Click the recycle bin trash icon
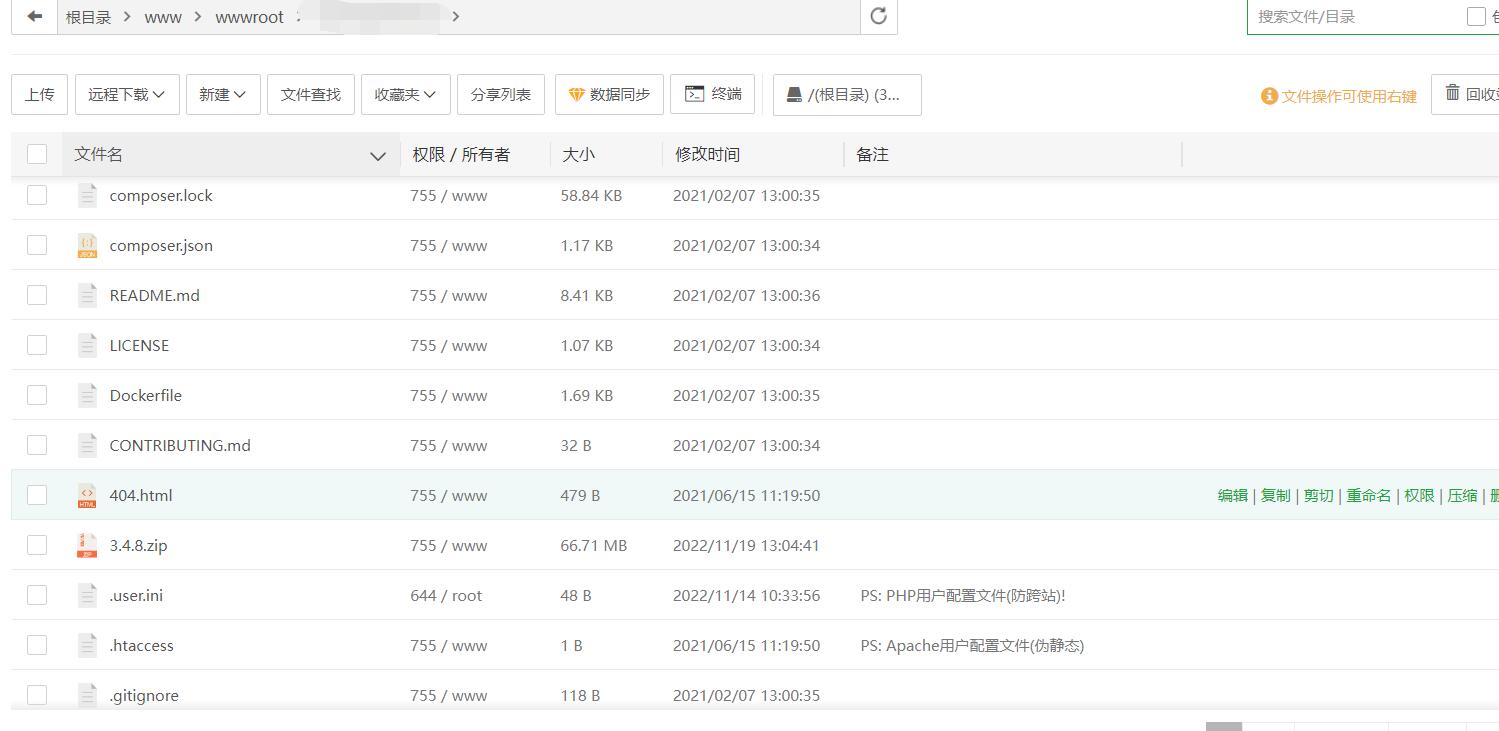Image resolution: width=1499 pixels, height=731 pixels. pos(1452,93)
